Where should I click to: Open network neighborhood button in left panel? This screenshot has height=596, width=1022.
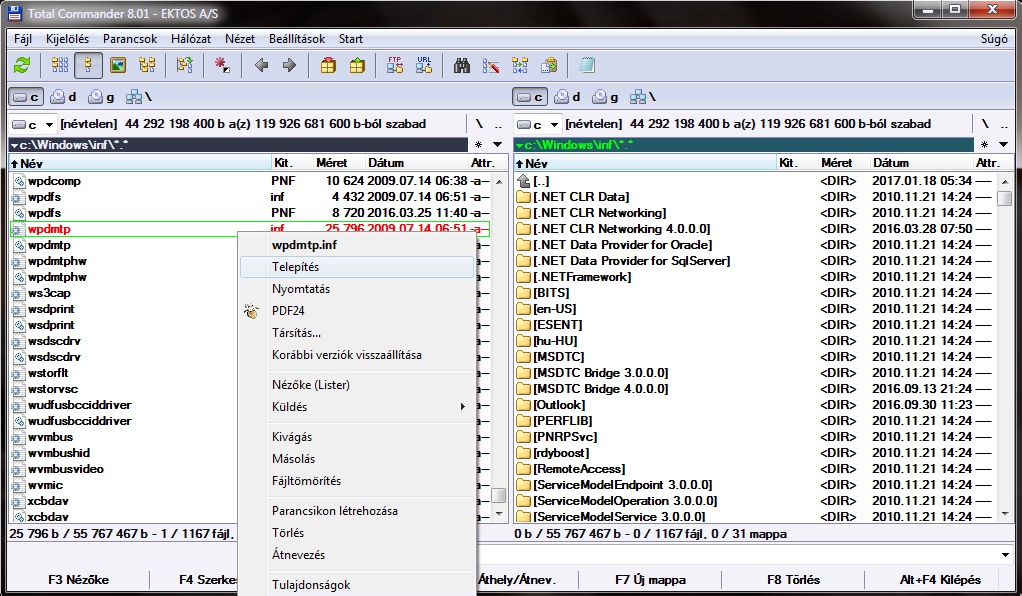(139, 97)
